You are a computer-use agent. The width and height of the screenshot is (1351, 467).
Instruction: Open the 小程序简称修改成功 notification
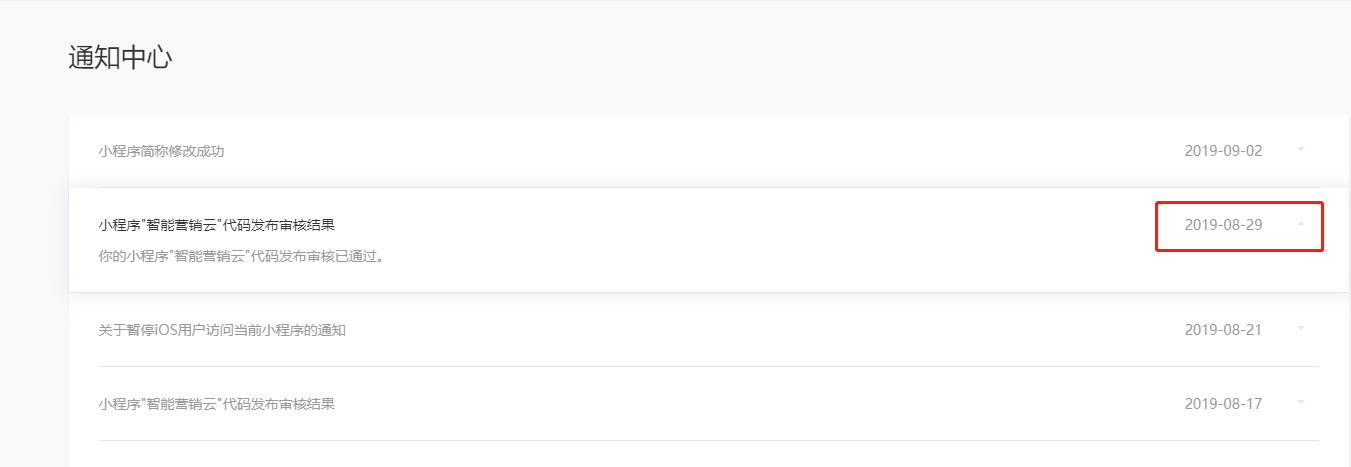click(161, 151)
